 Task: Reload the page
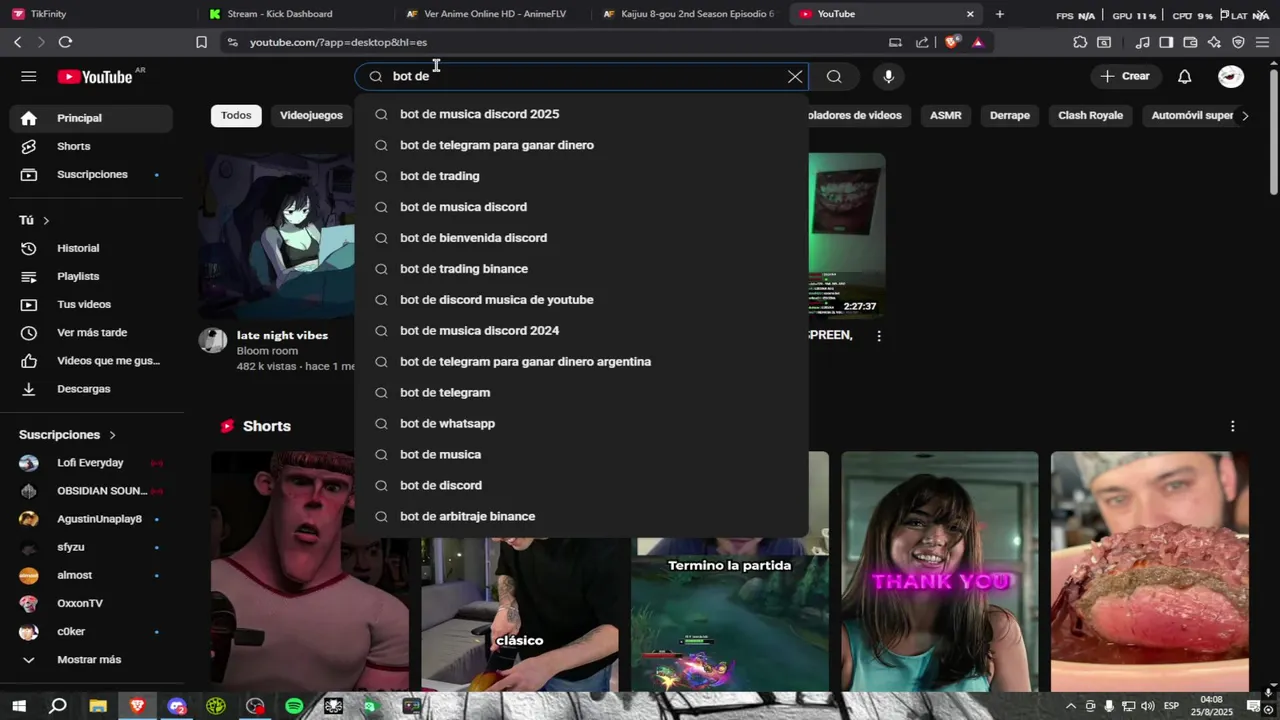tap(65, 42)
